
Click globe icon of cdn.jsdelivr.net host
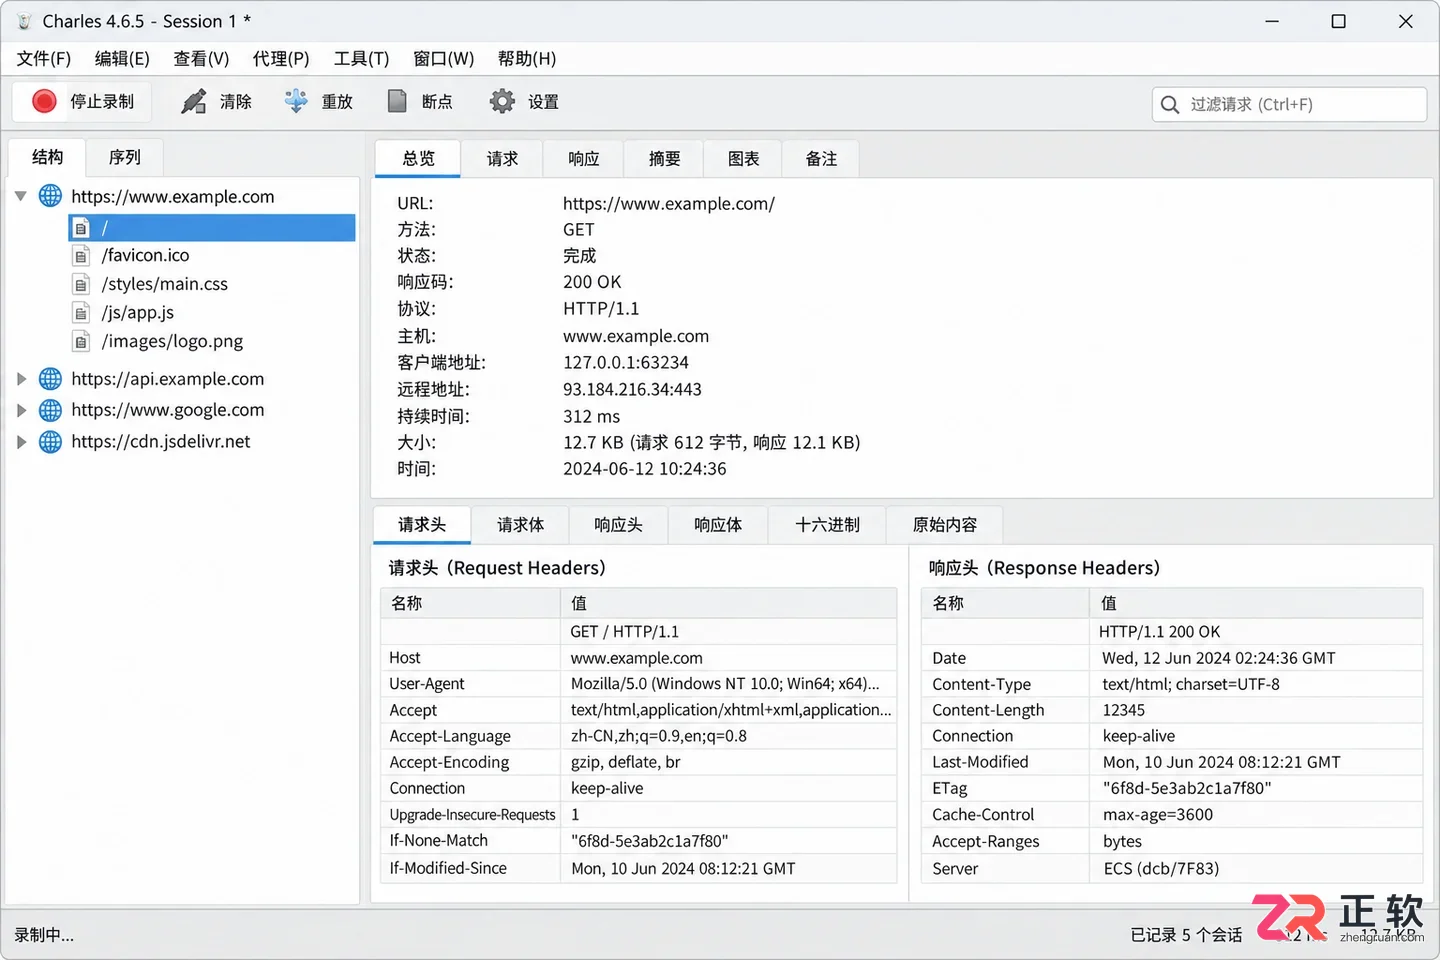click(50, 442)
